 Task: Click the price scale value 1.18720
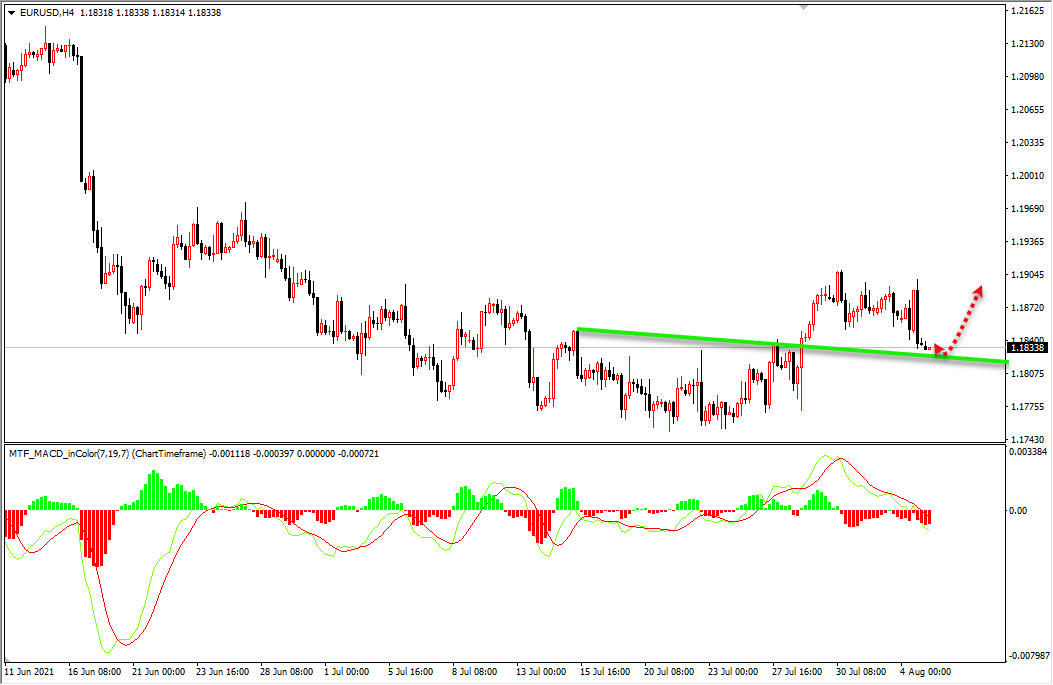tap(1027, 308)
